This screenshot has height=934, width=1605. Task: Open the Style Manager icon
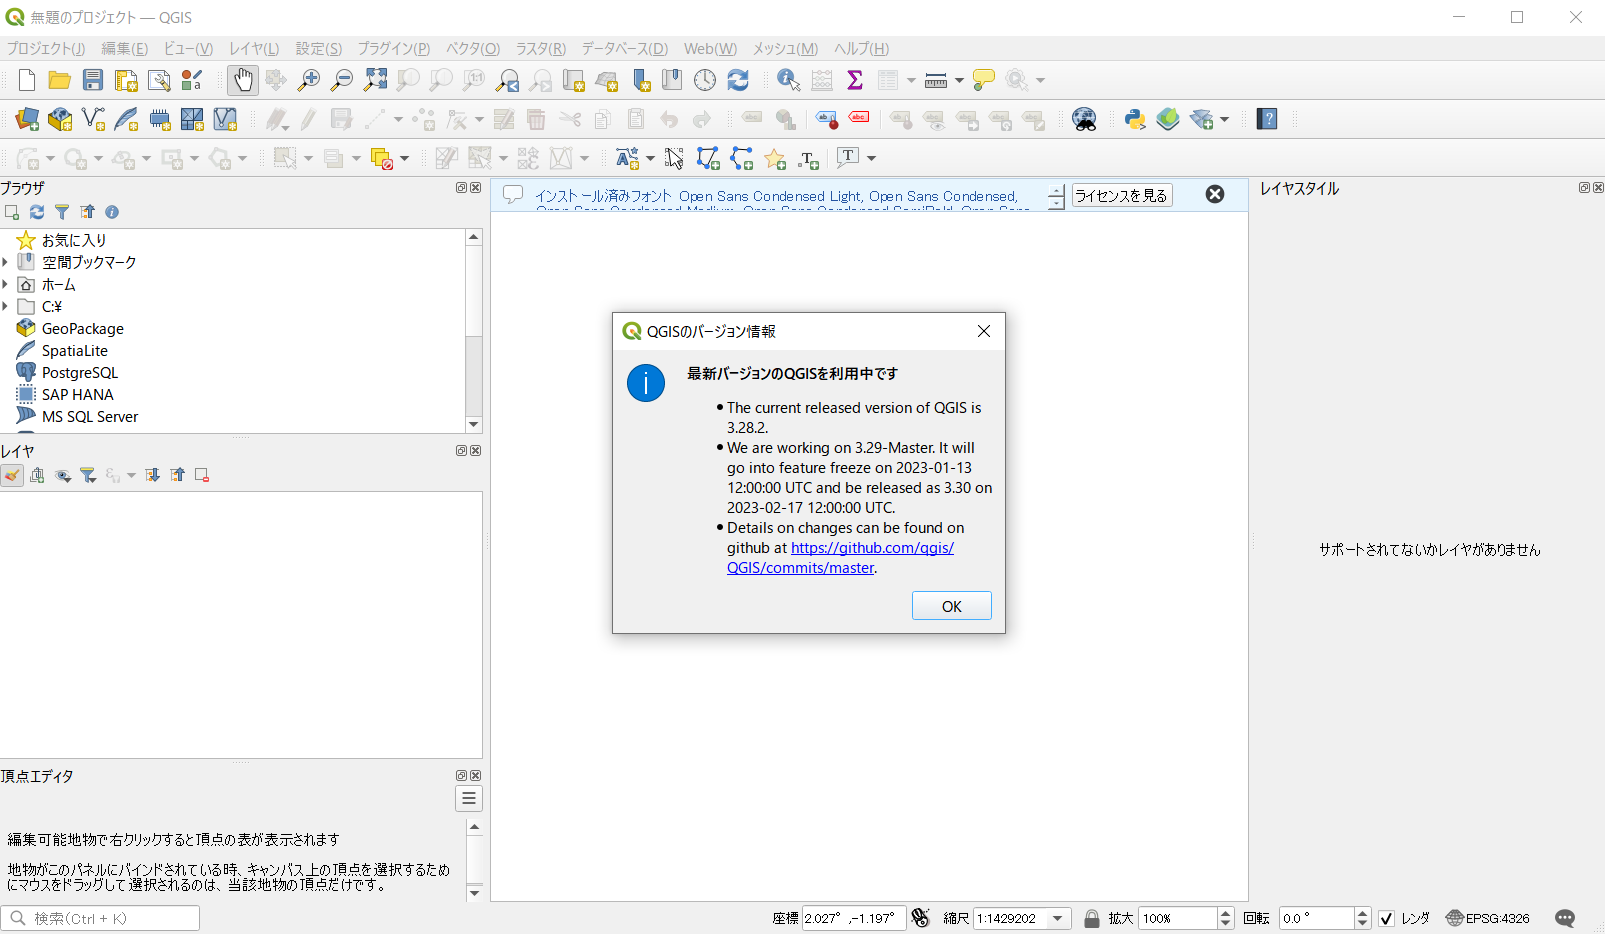point(192,80)
